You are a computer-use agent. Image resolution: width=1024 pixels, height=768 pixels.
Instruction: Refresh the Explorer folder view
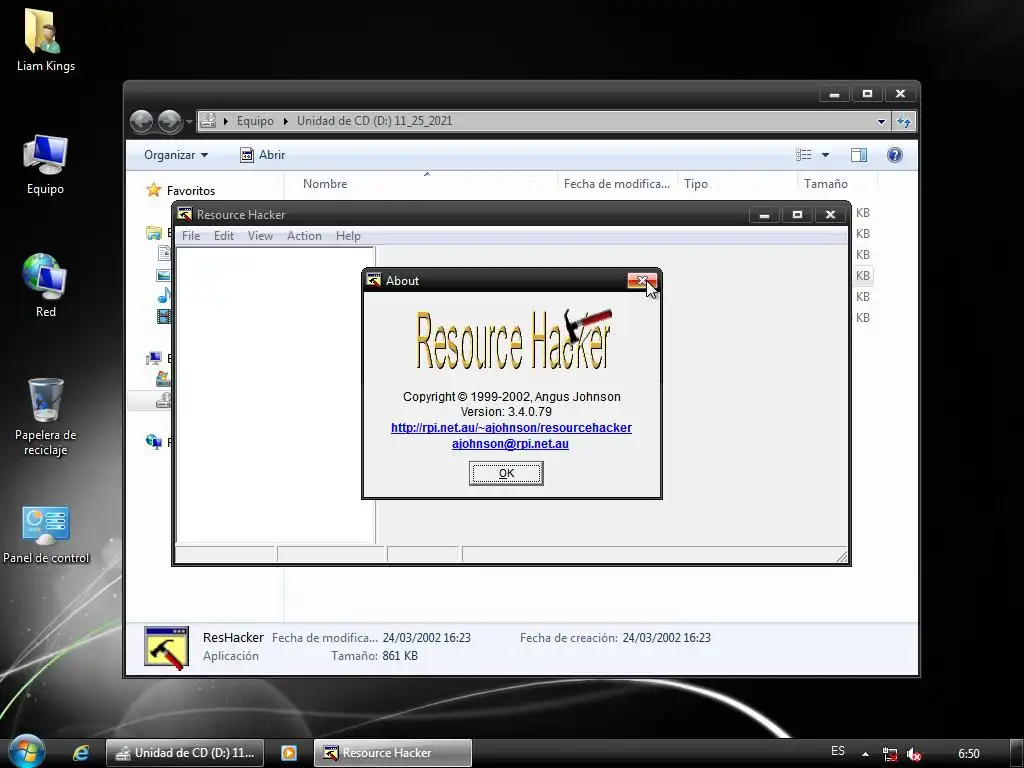904,121
